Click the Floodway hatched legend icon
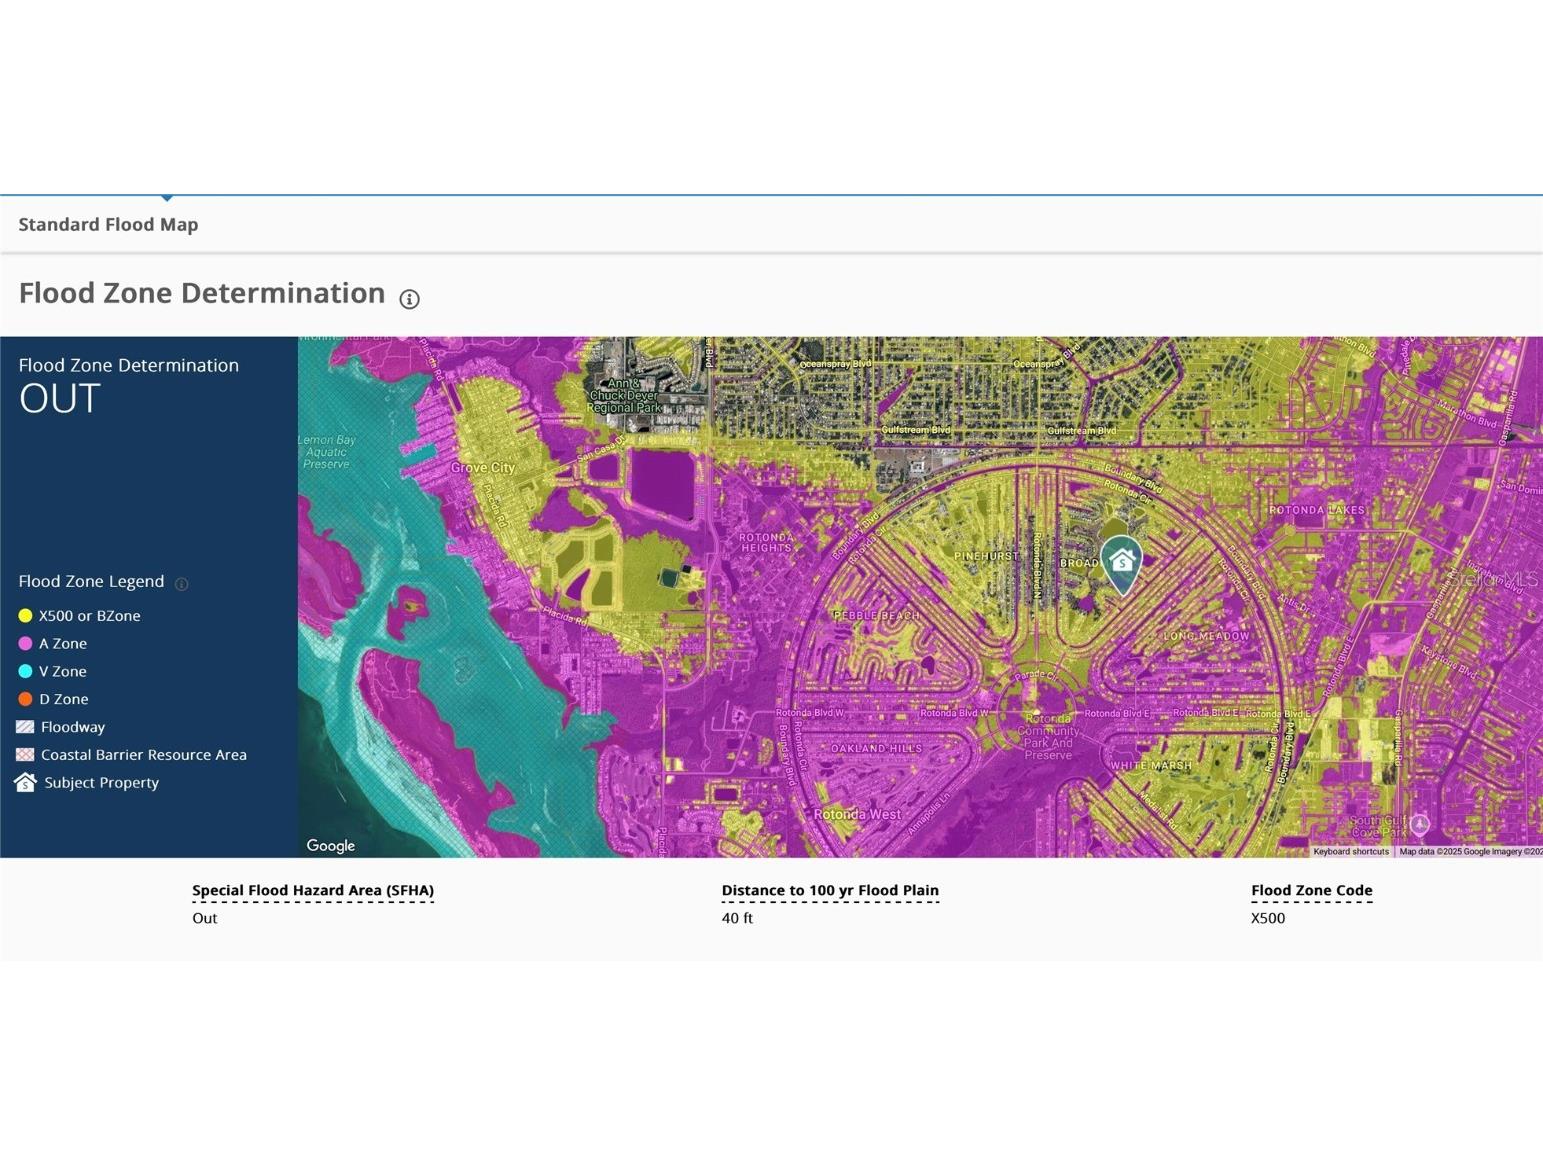This screenshot has height=1157, width=1543. [x=26, y=727]
